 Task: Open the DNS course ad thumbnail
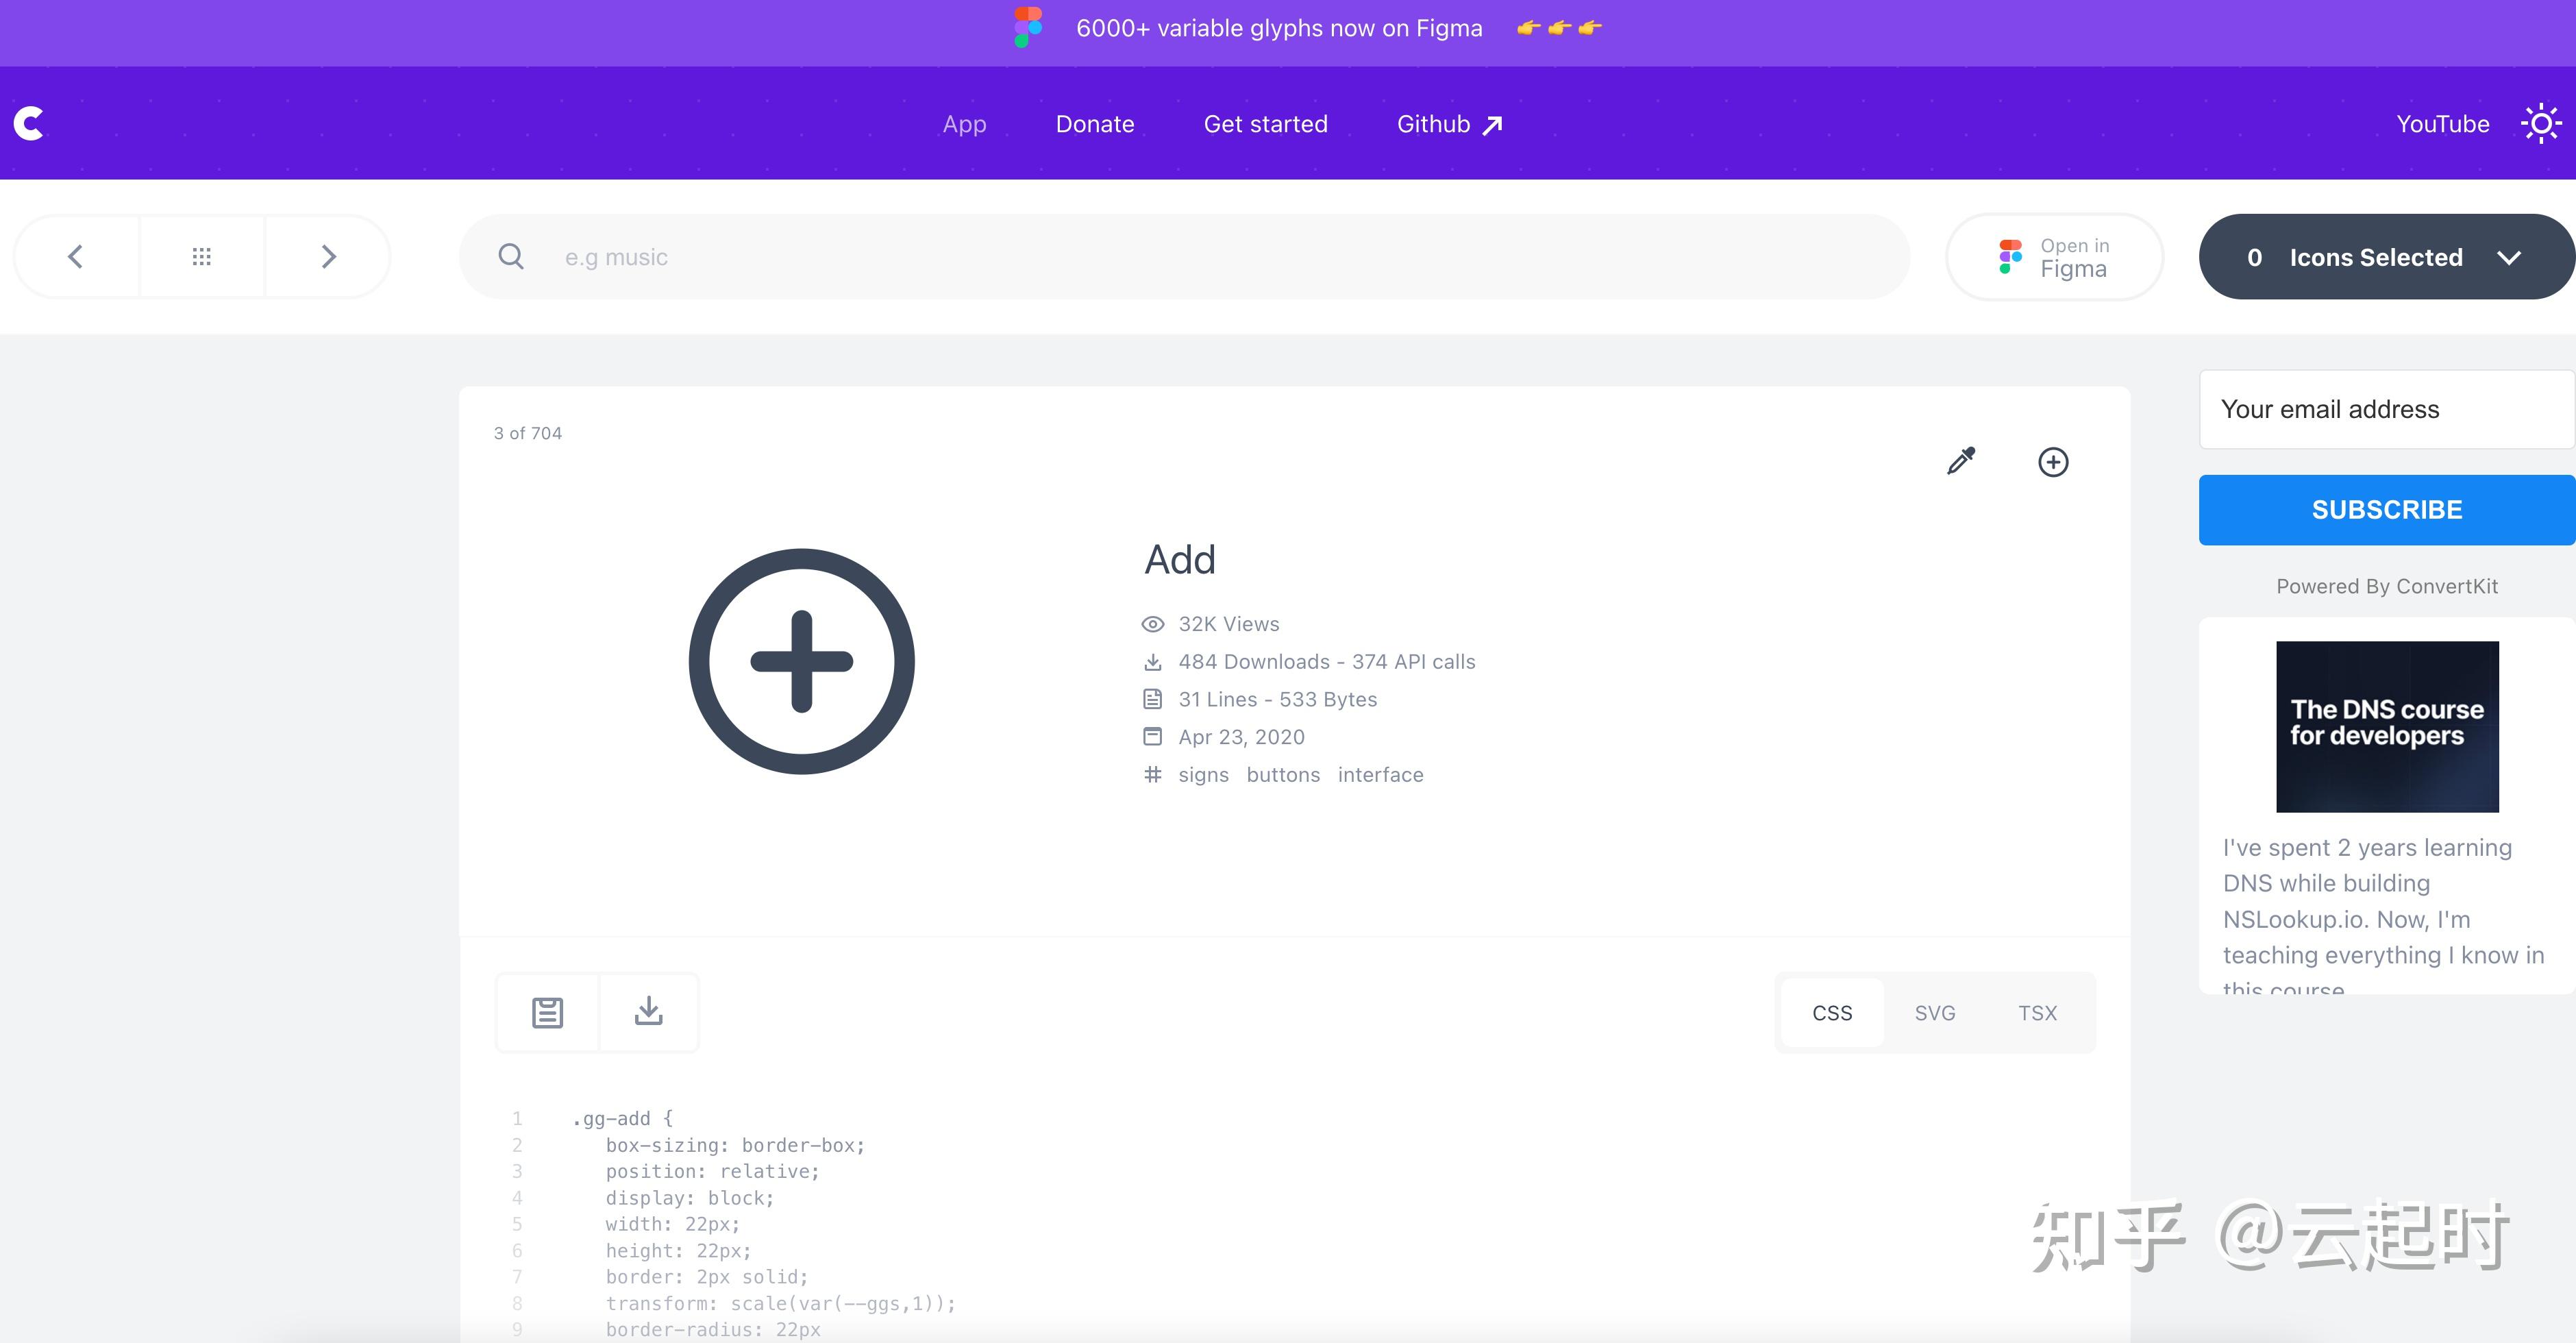pyautogui.click(x=2386, y=726)
